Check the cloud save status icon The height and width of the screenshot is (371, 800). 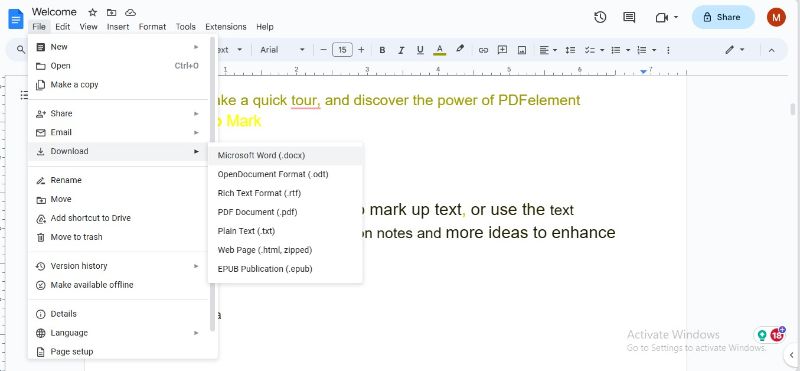click(131, 12)
